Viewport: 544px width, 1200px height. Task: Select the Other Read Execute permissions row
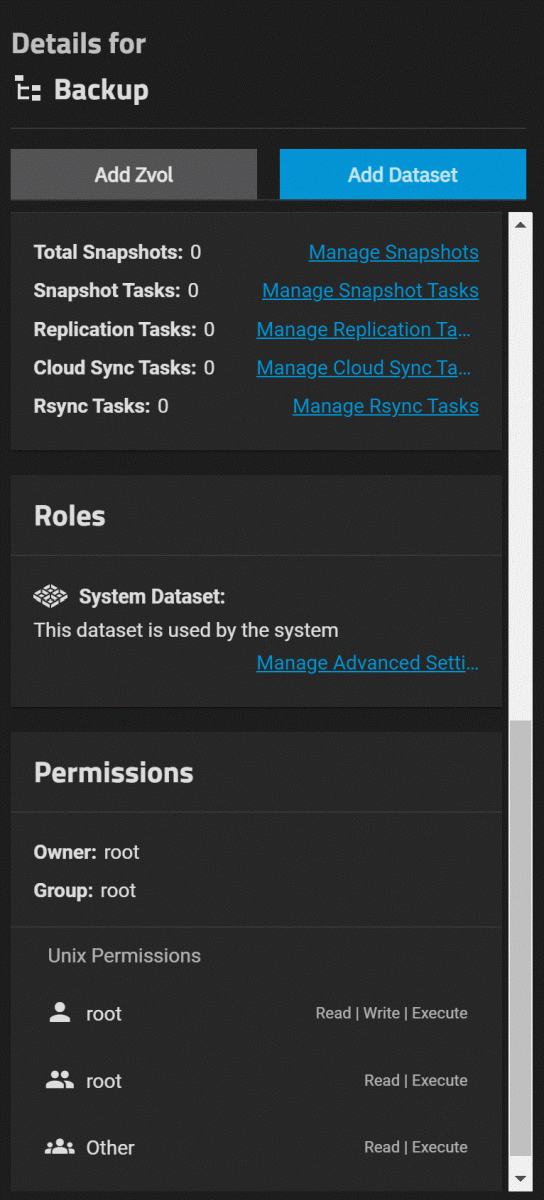point(257,1147)
